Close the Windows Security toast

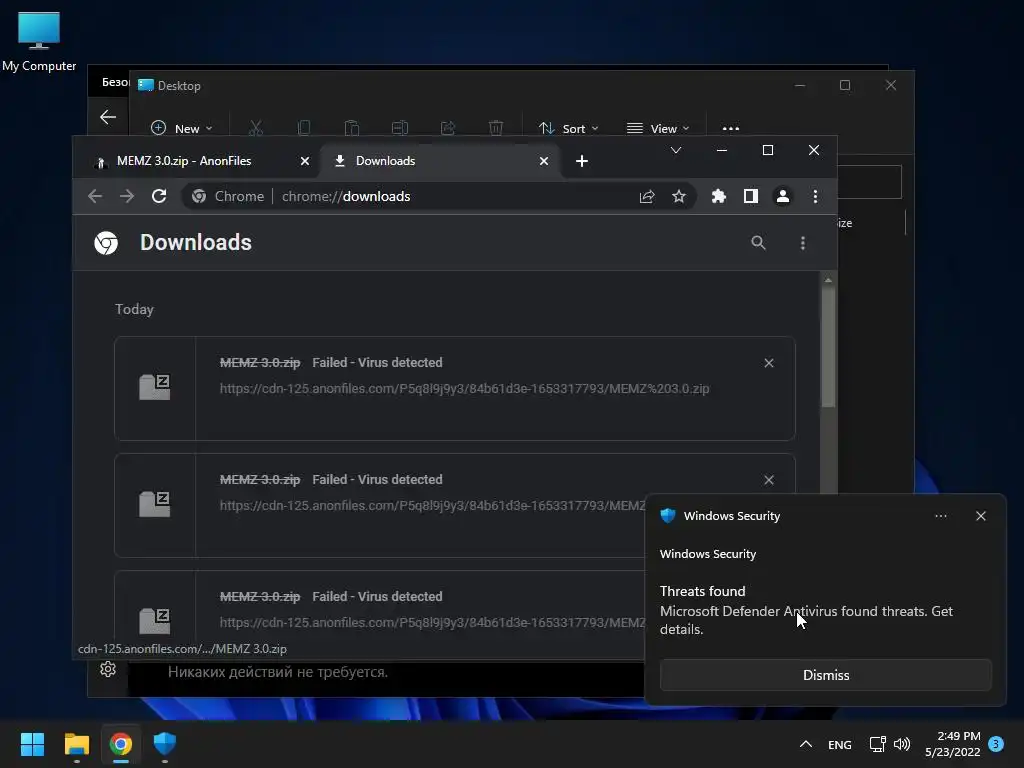980,516
